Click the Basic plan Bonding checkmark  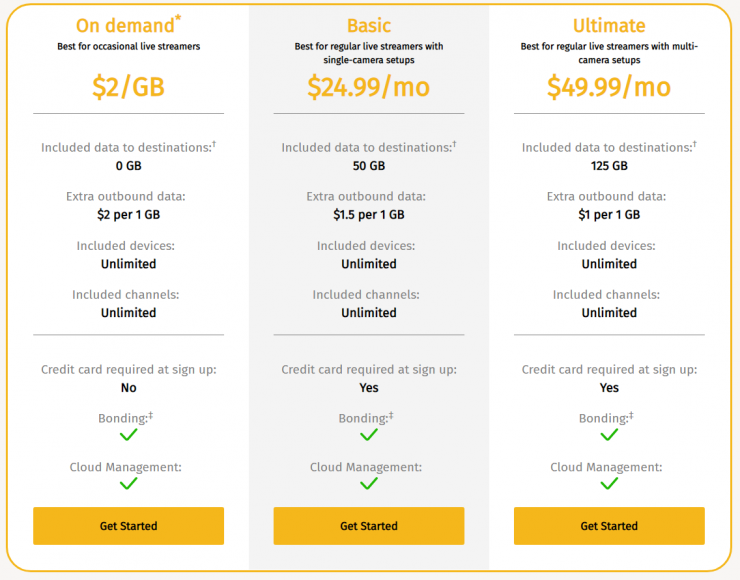click(x=369, y=435)
